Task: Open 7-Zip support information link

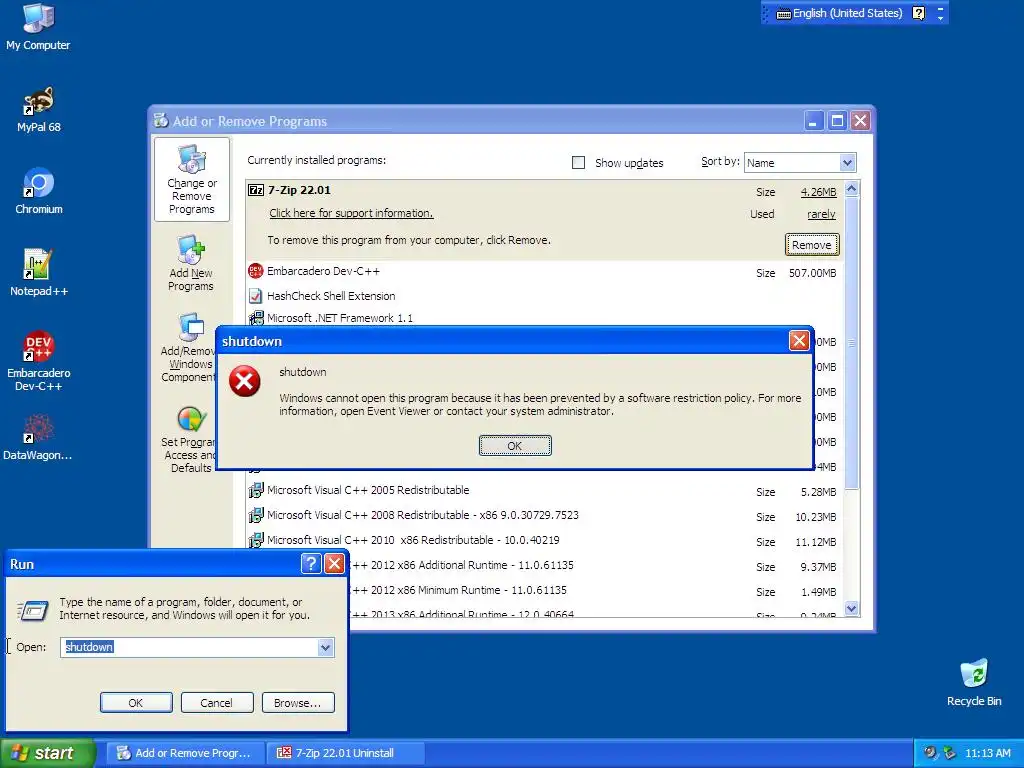Action: tap(351, 213)
